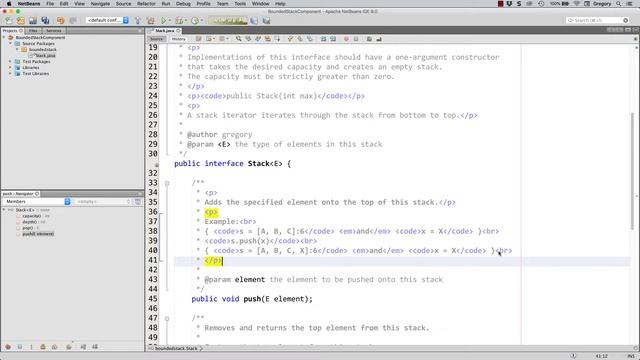Collapse the Javadoc fold at line 33
Image resolution: width=640 pixels, height=360 pixels.
coord(167,183)
